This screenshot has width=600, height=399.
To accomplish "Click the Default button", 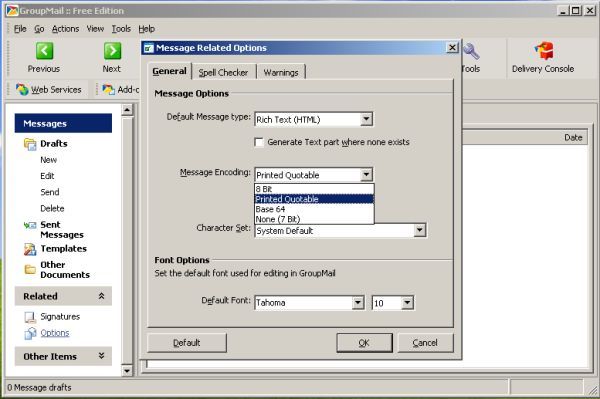I will (x=187, y=343).
